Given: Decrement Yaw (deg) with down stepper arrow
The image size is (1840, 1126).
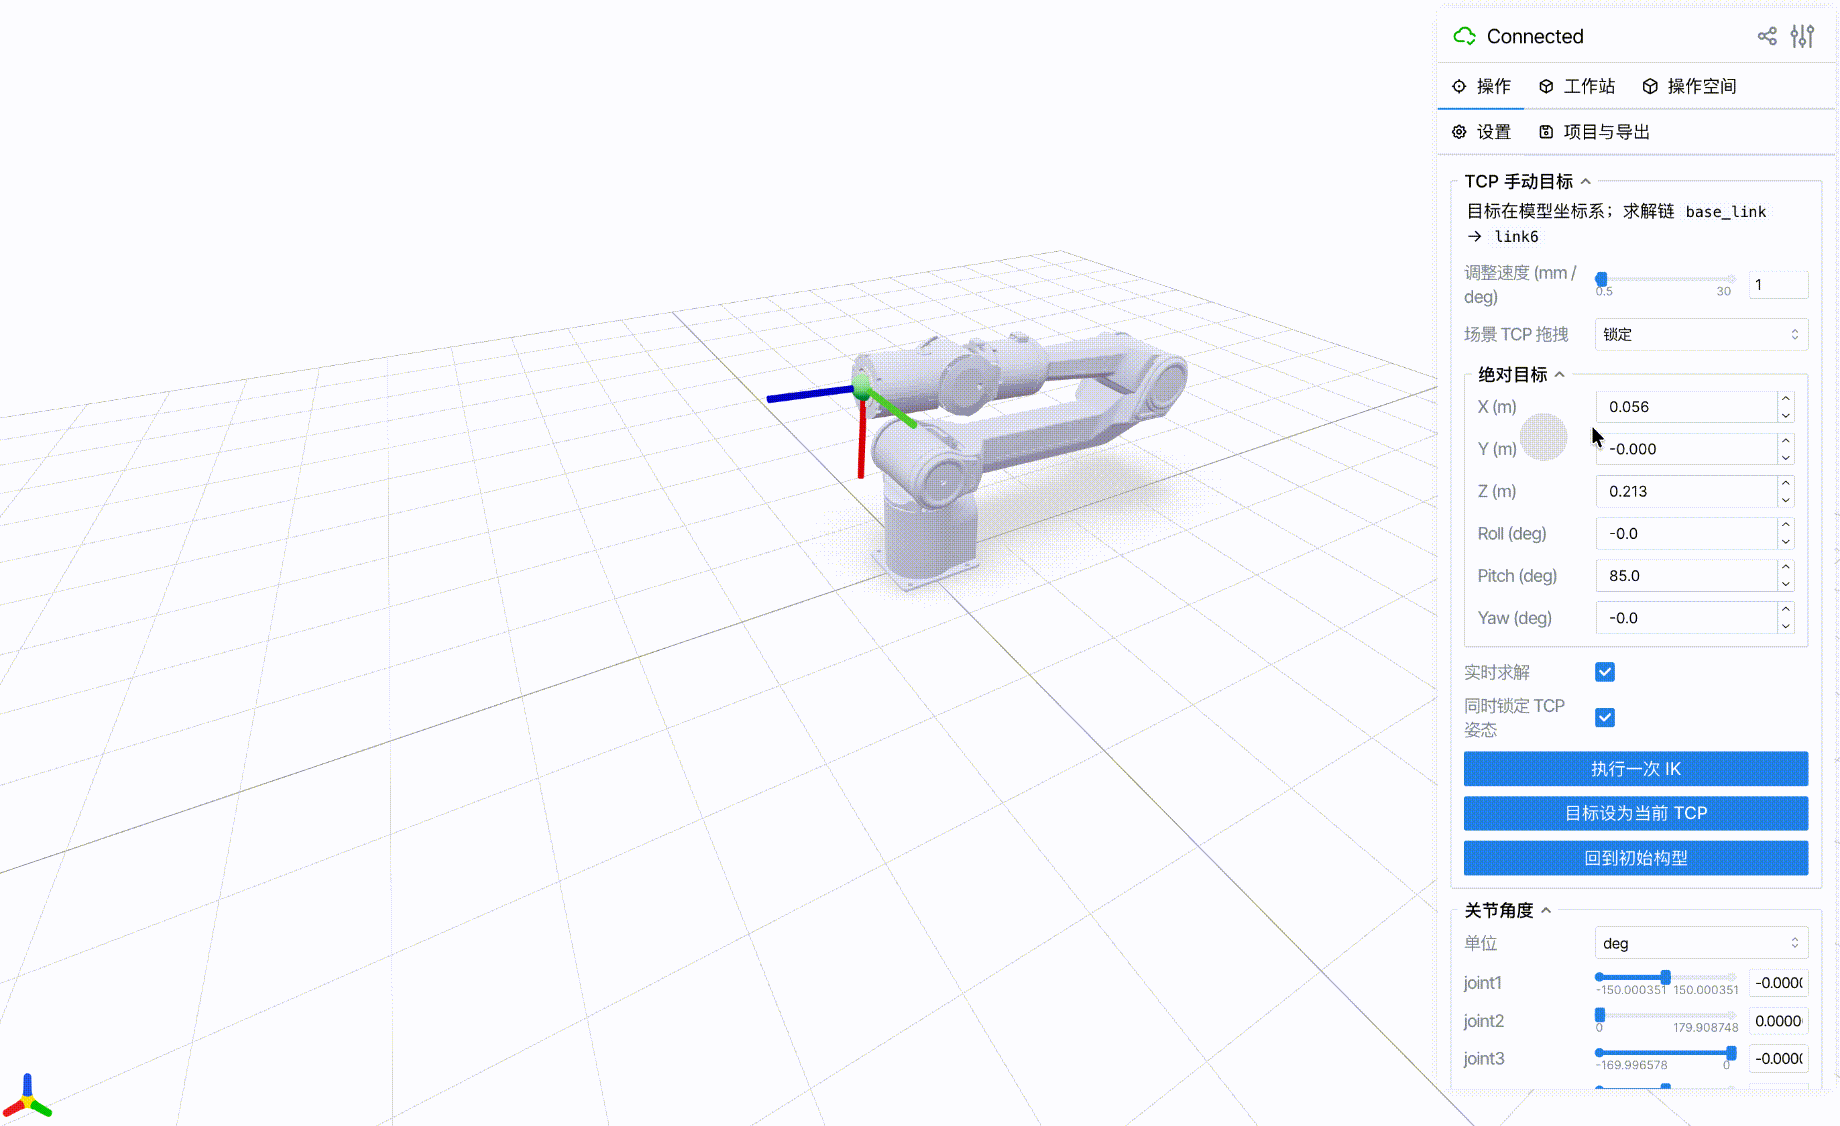Looking at the screenshot, I should [x=1786, y=626].
